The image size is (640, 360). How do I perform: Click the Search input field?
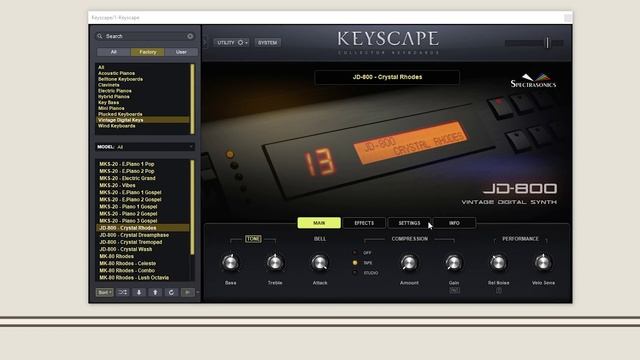144,36
